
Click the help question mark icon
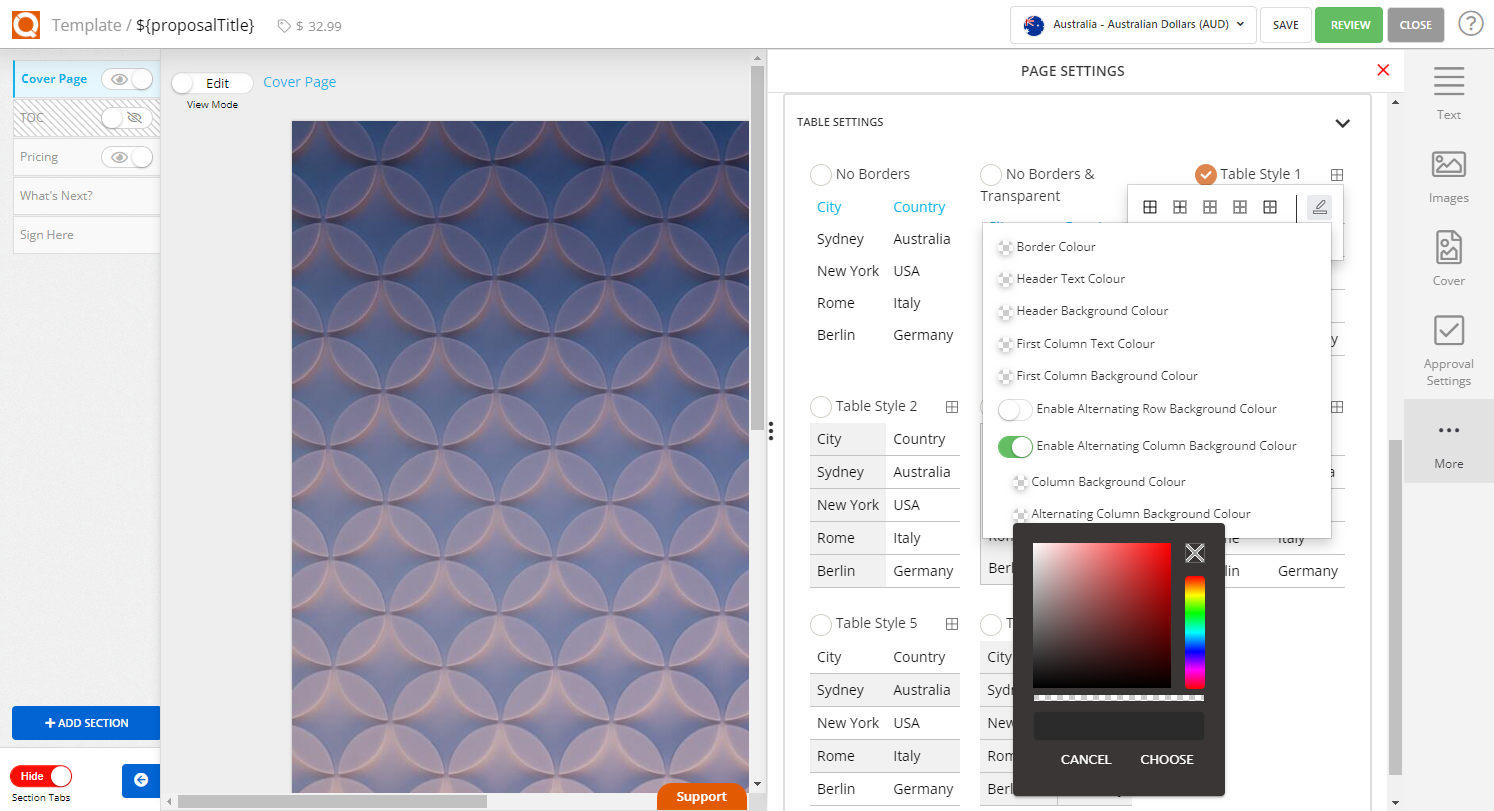(x=1470, y=24)
